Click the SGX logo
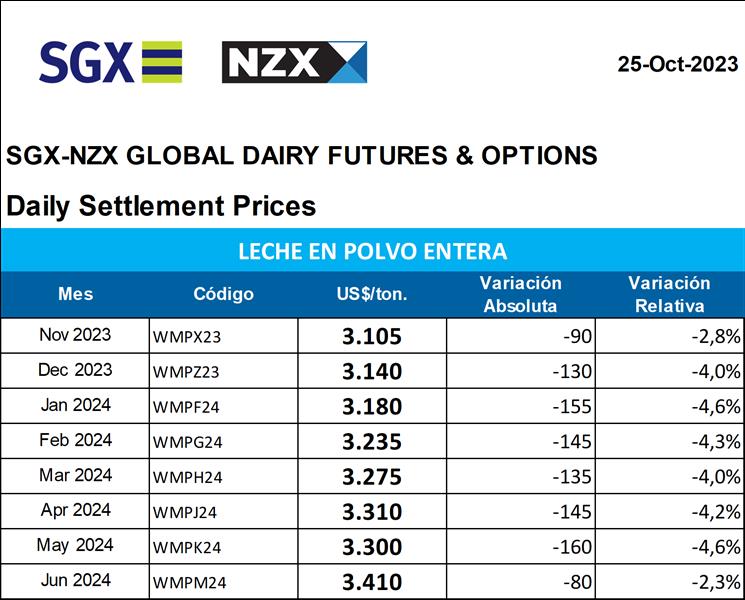The height and width of the screenshot is (600, 745). [110, 62]
